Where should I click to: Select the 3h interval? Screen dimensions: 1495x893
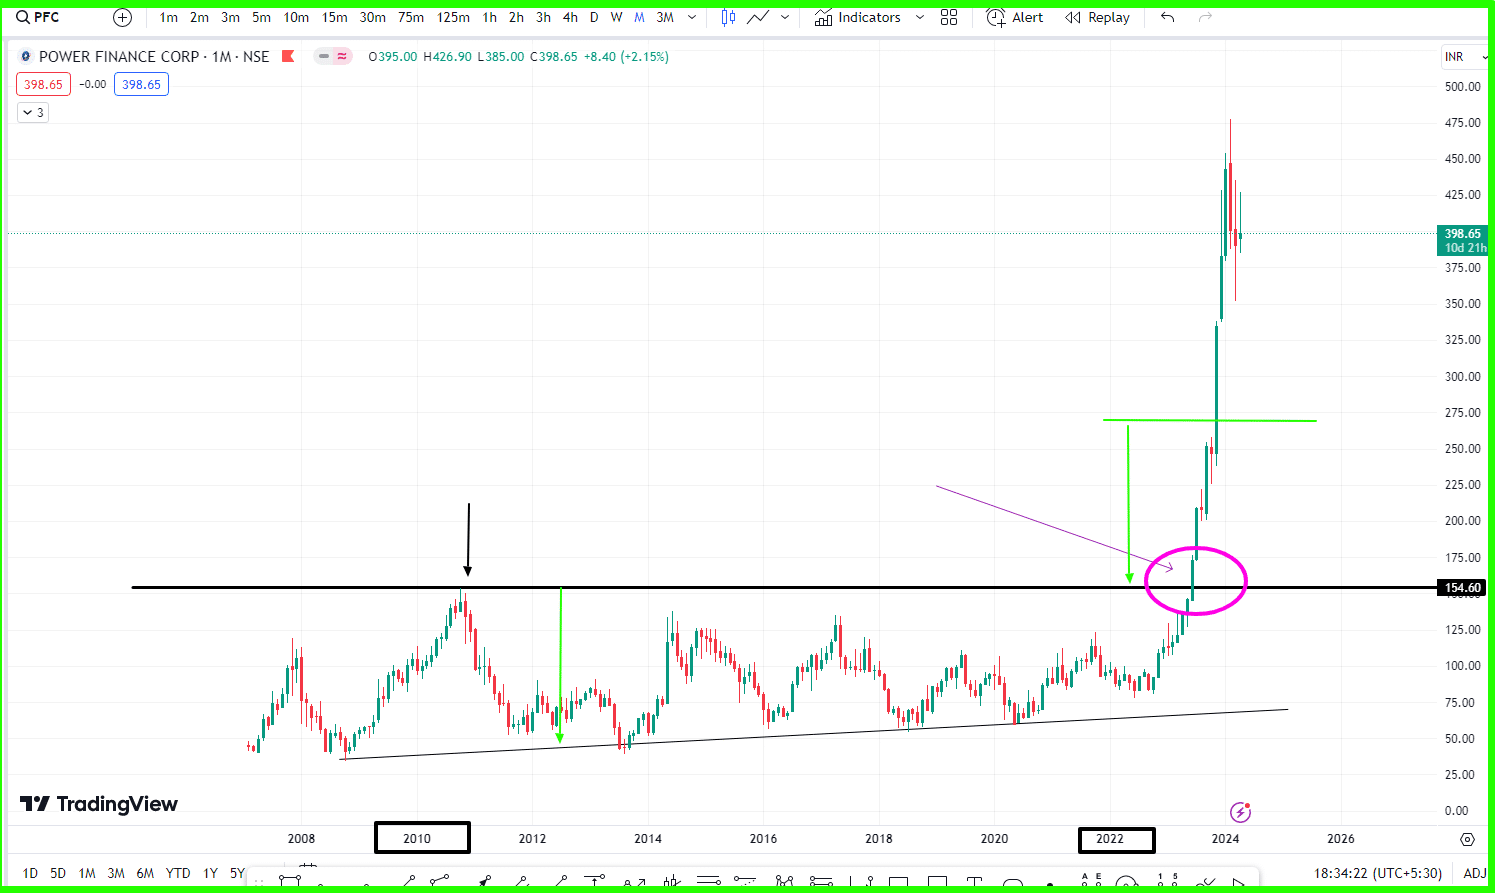pos(543,17)
